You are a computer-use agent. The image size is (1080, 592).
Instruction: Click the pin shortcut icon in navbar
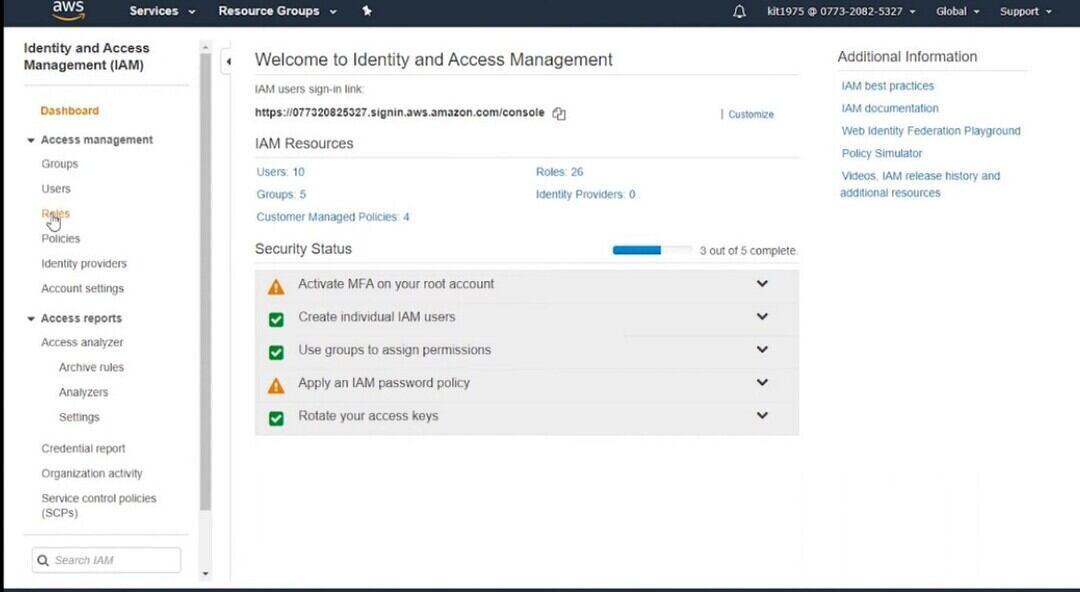click(x=367, y=11)
